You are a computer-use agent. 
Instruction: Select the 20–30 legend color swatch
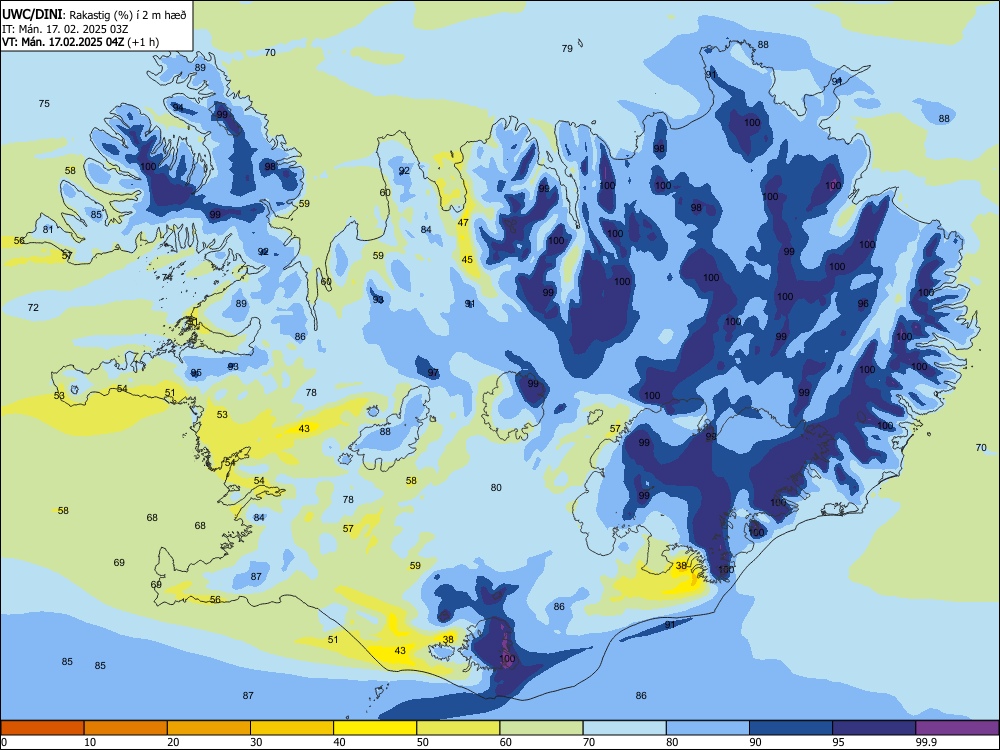[x=209, y=728]
